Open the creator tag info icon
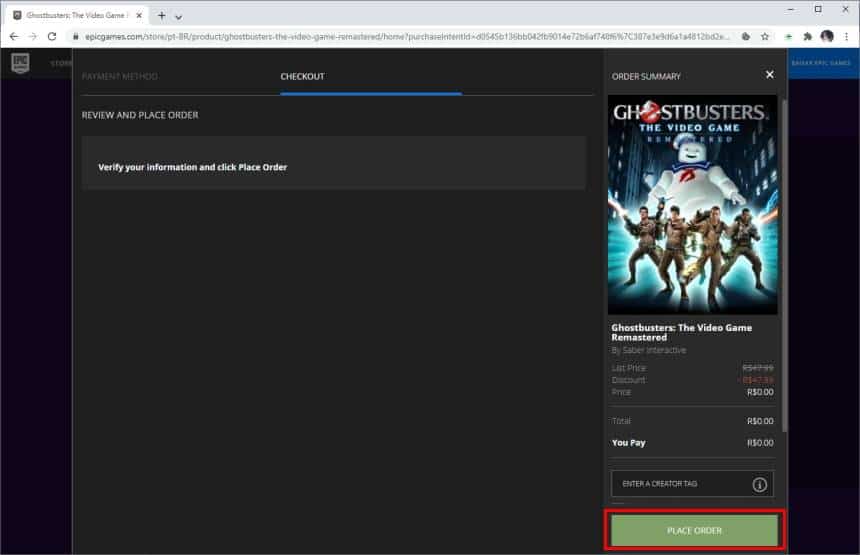This screenshot has height=555, width=860. tap(759, 484)
